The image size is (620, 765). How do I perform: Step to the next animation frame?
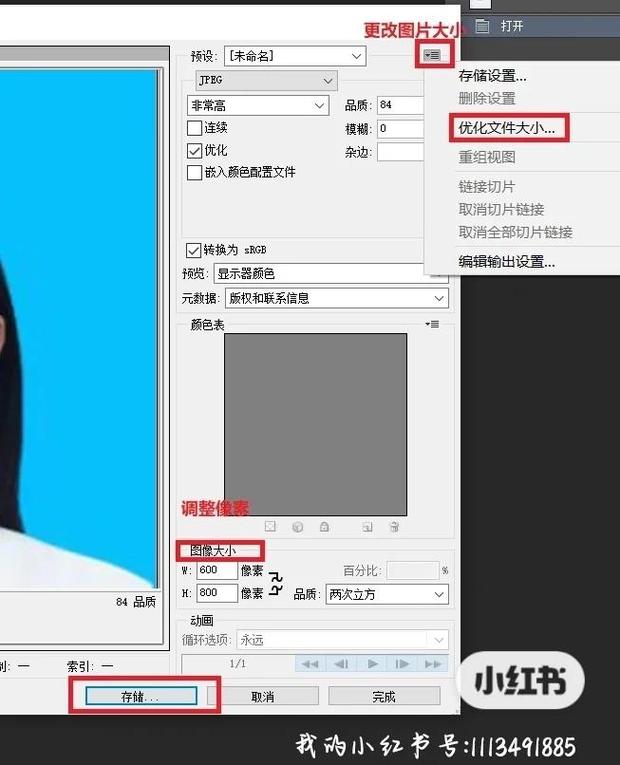402,664
